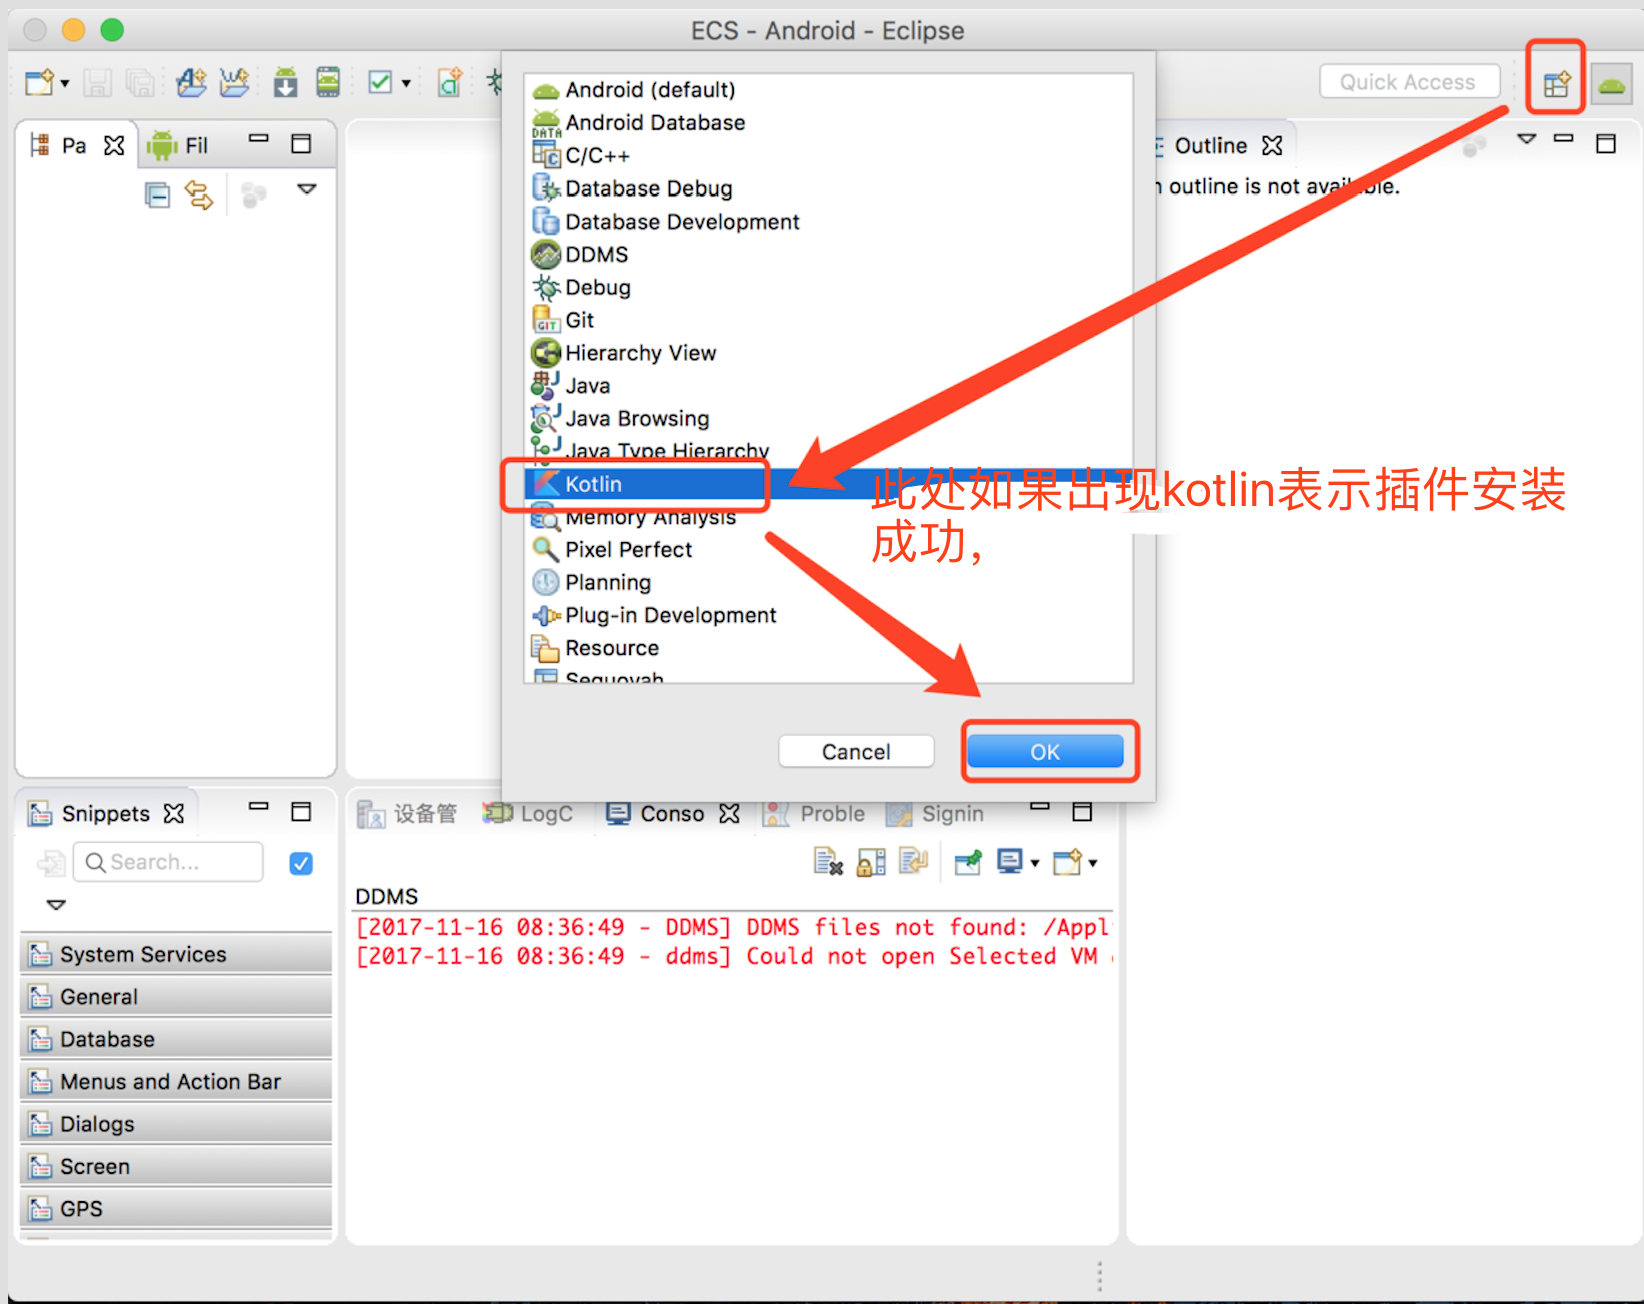Image resolution: width=1644 pixels, height=1304 pixels.
Task: Open the Outline view menu arrow
Action: pos(1526,139)
